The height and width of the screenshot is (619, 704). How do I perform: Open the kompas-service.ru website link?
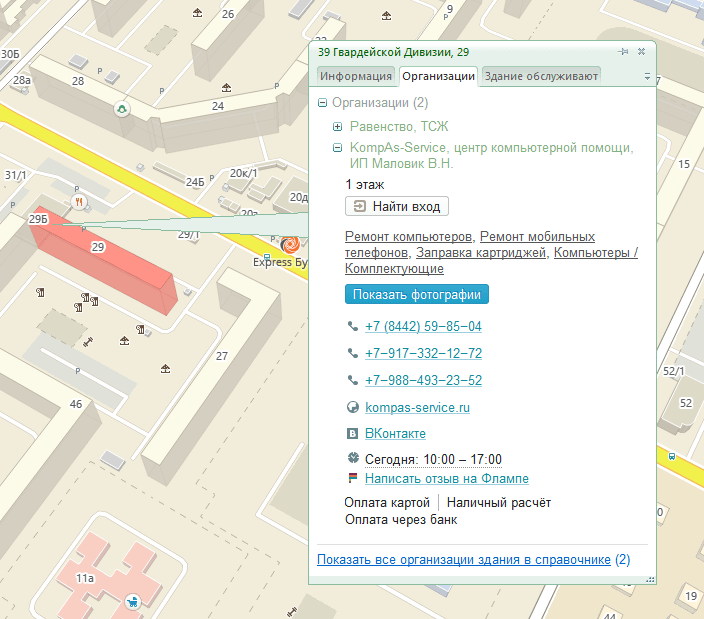[x=417, y=408]
